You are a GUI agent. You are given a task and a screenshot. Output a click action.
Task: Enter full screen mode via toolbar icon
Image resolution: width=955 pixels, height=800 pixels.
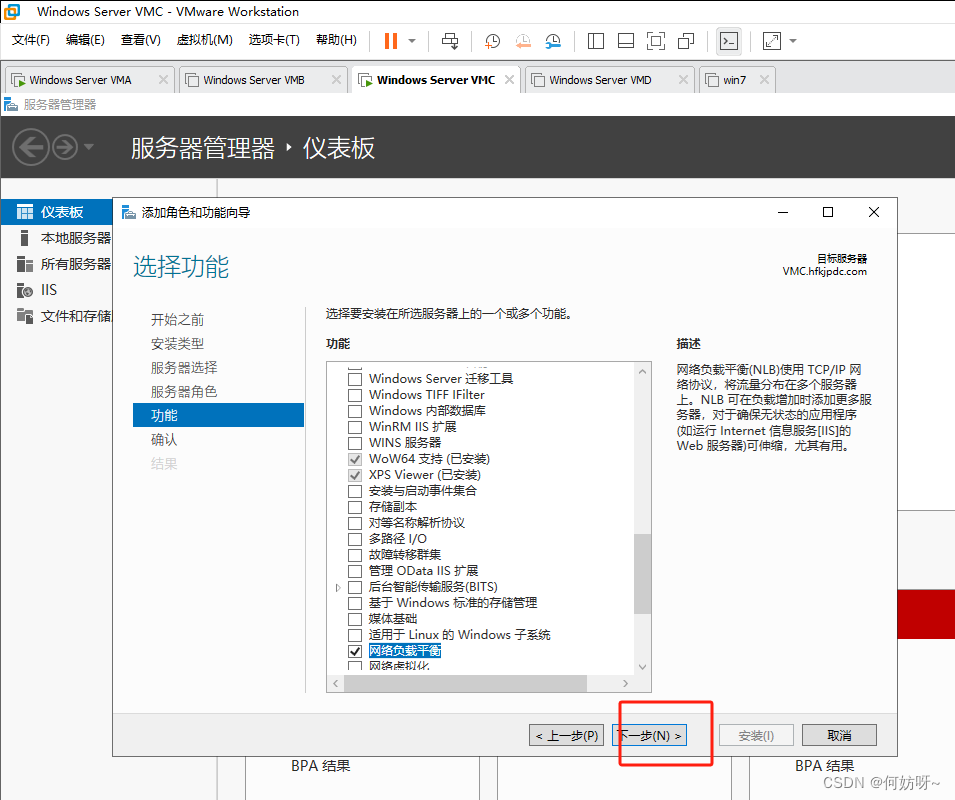(x=655, y=41)
